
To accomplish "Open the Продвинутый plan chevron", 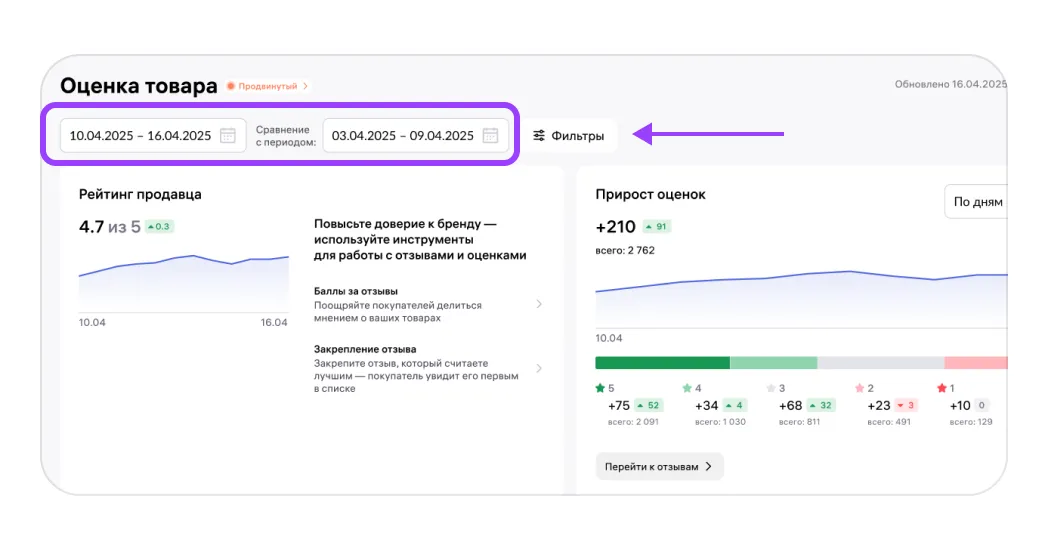I will pyautogui.click(x=306, y=87).
